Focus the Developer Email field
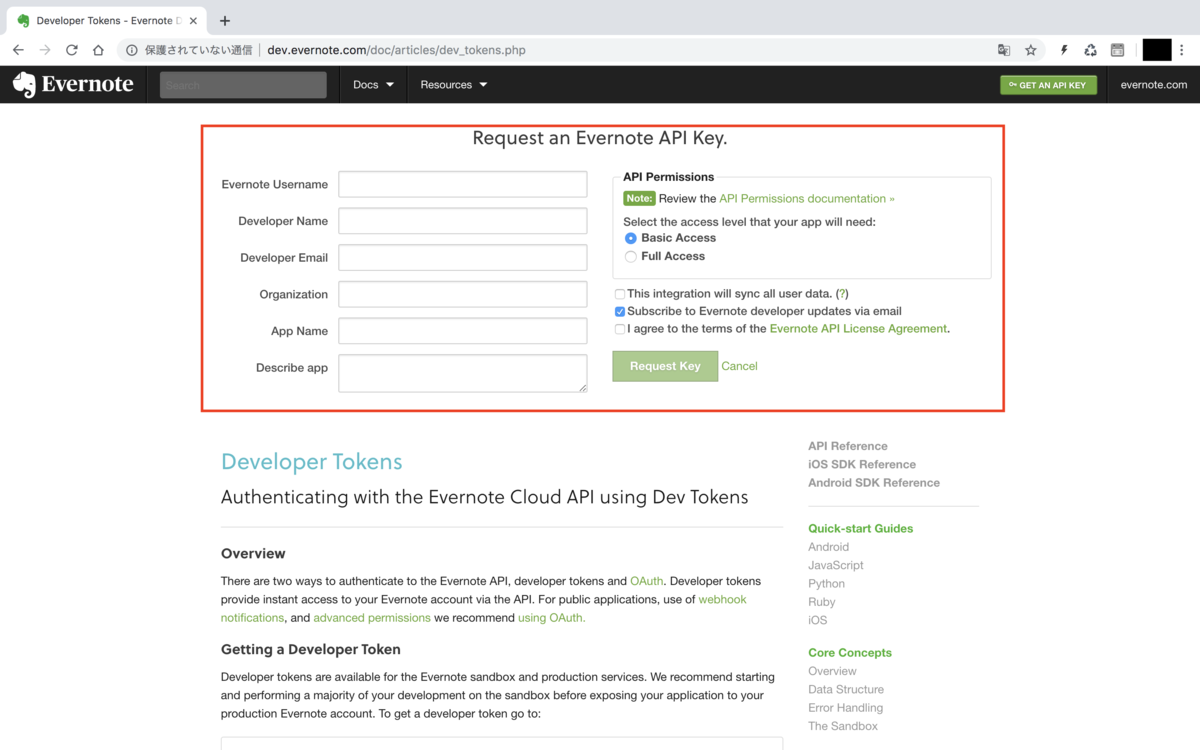 [x=463, y=258]
